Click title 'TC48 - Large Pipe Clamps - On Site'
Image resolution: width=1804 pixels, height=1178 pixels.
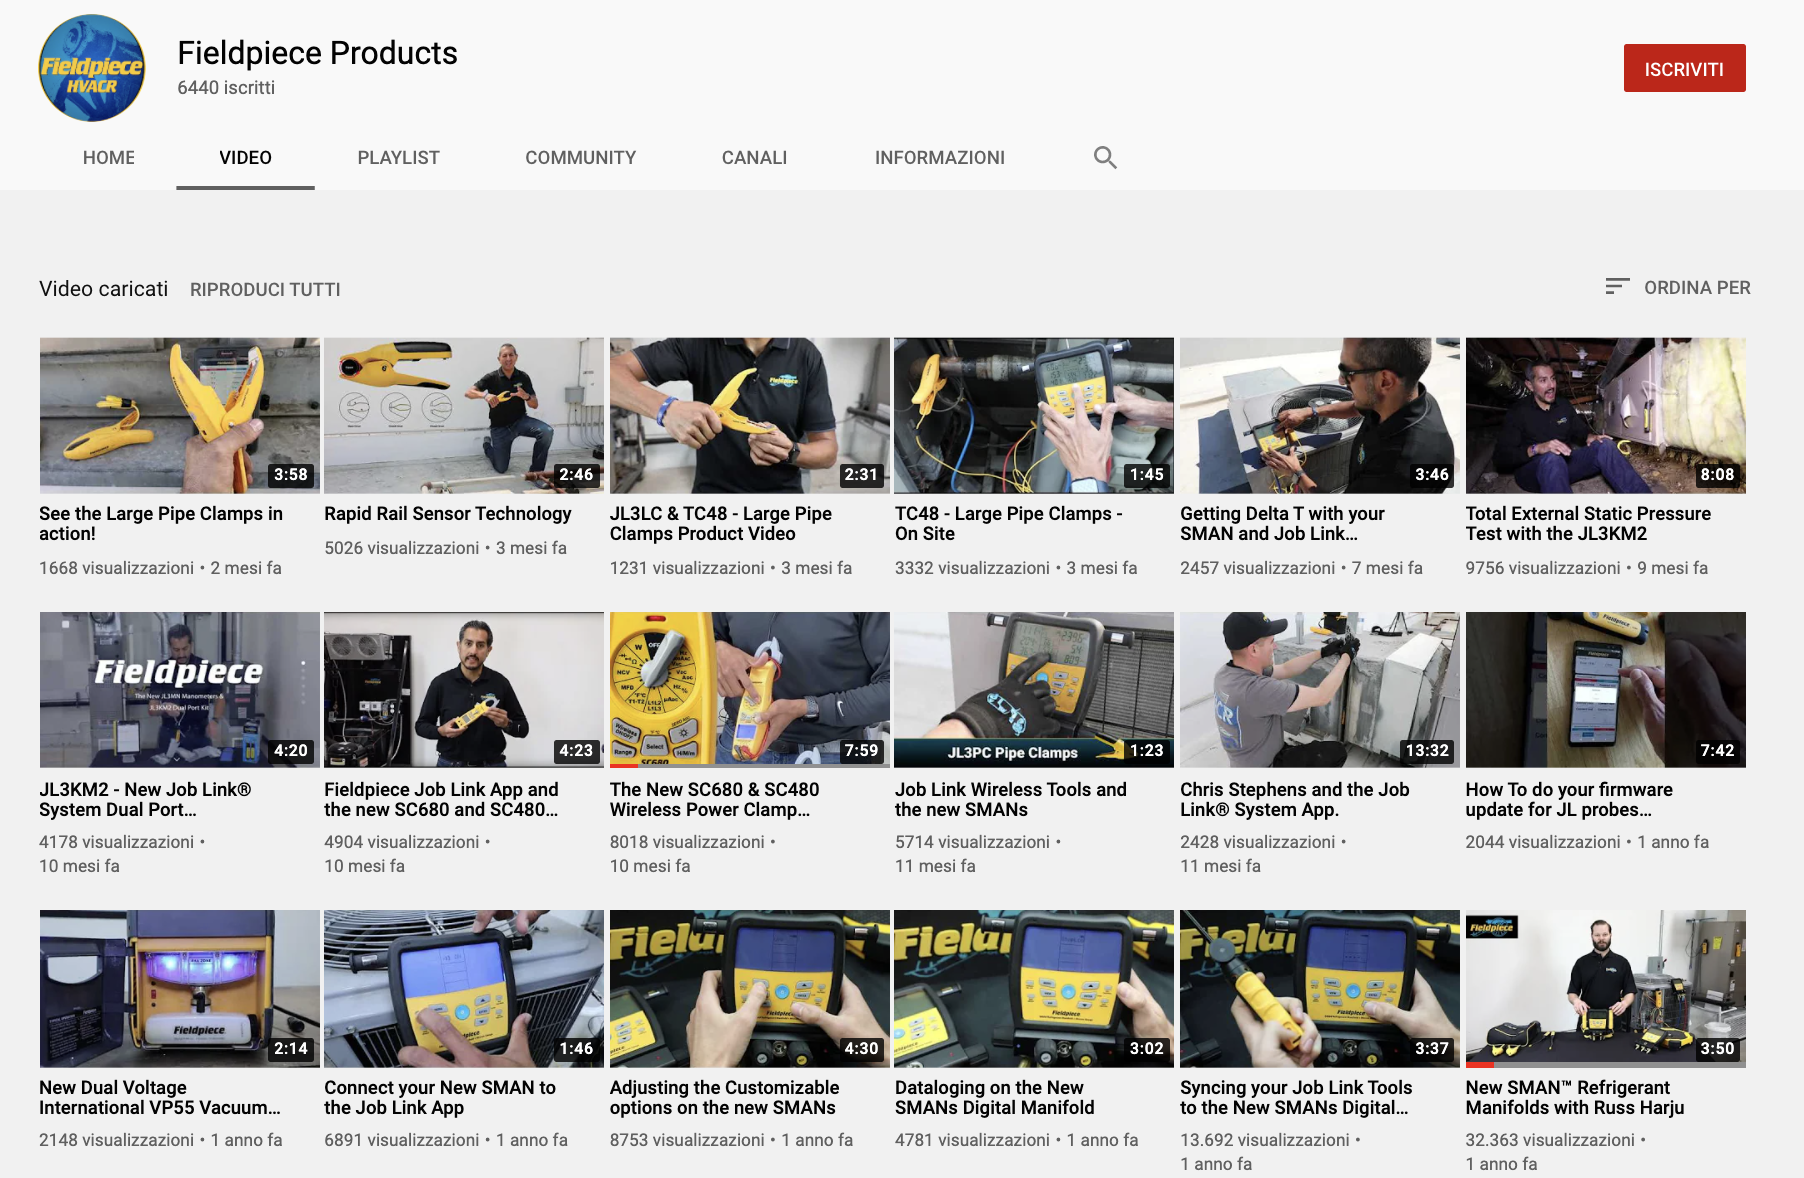pos(1009,523)
